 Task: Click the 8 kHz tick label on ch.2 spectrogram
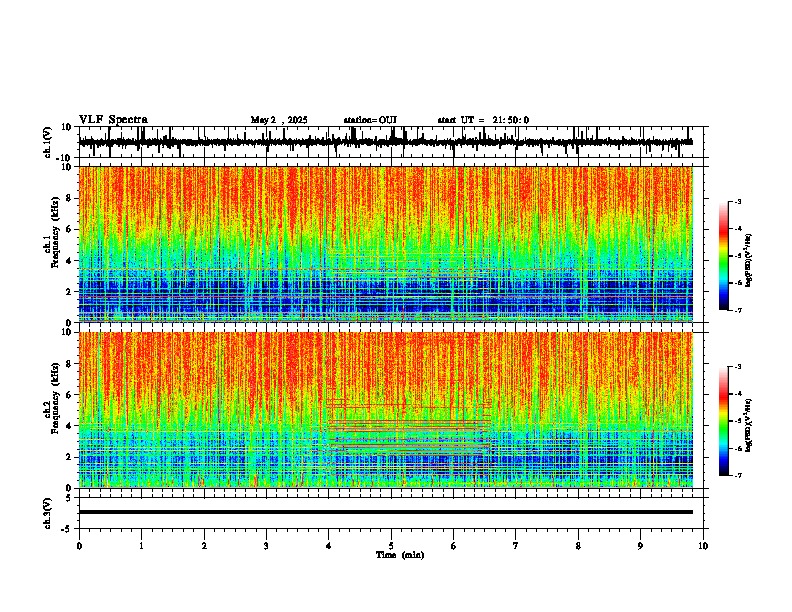70,364
